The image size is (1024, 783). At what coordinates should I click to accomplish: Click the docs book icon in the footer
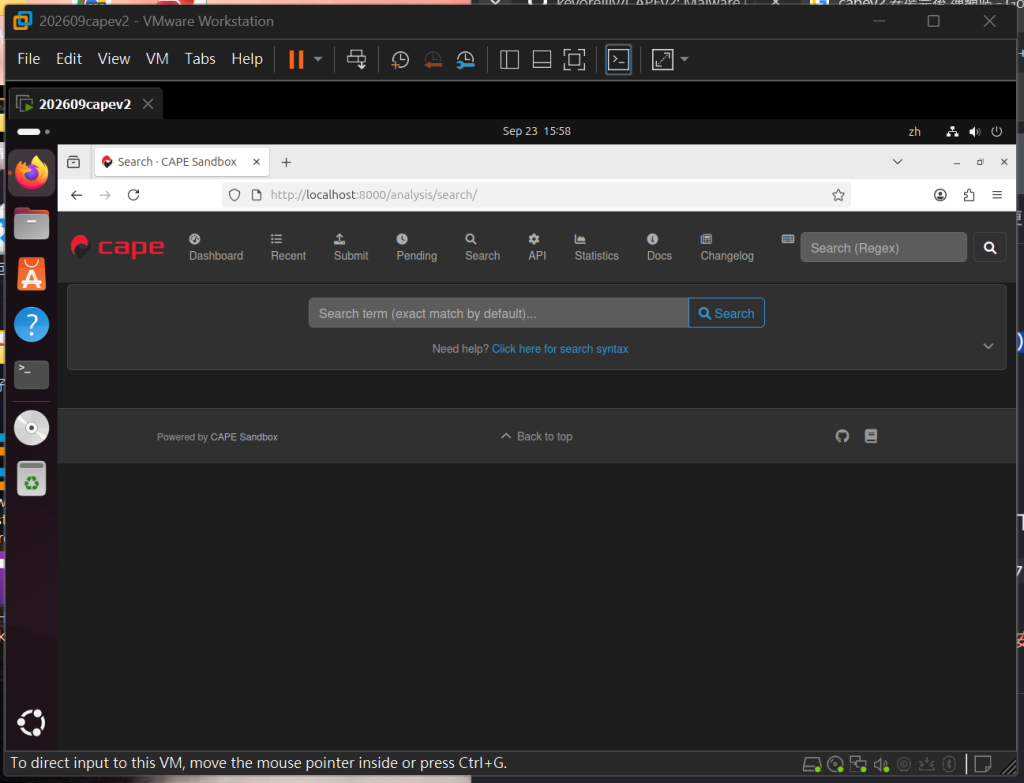(871, 436)
